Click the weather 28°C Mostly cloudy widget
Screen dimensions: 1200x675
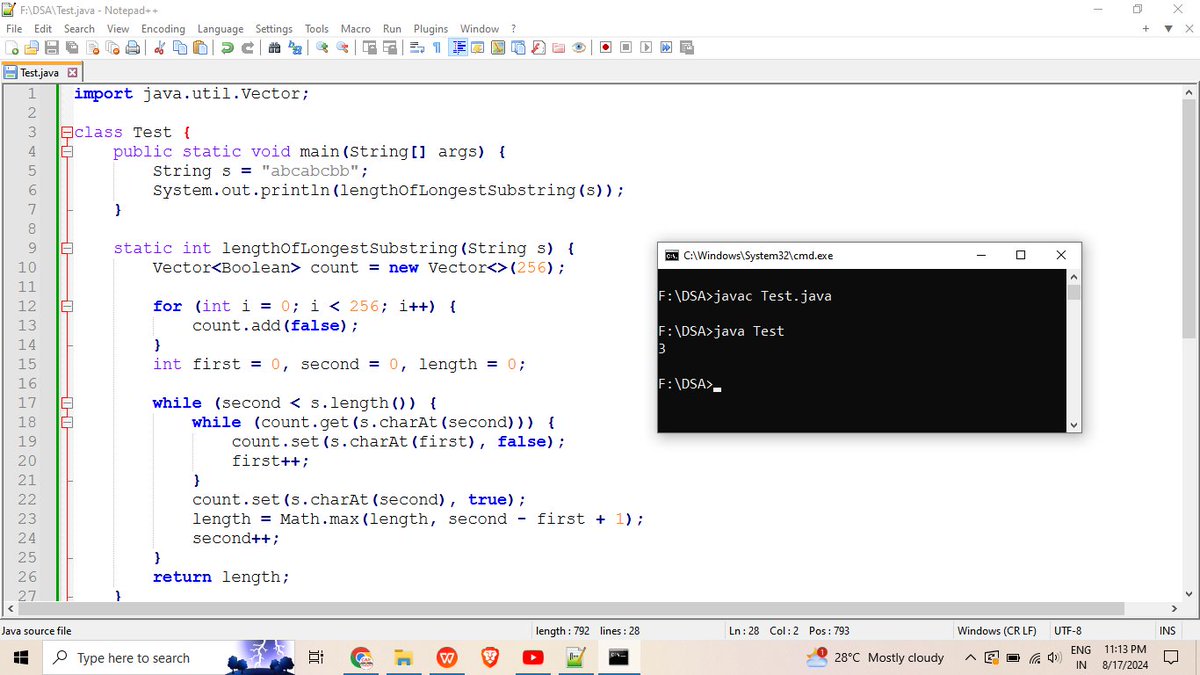click(x=875, y=657)
